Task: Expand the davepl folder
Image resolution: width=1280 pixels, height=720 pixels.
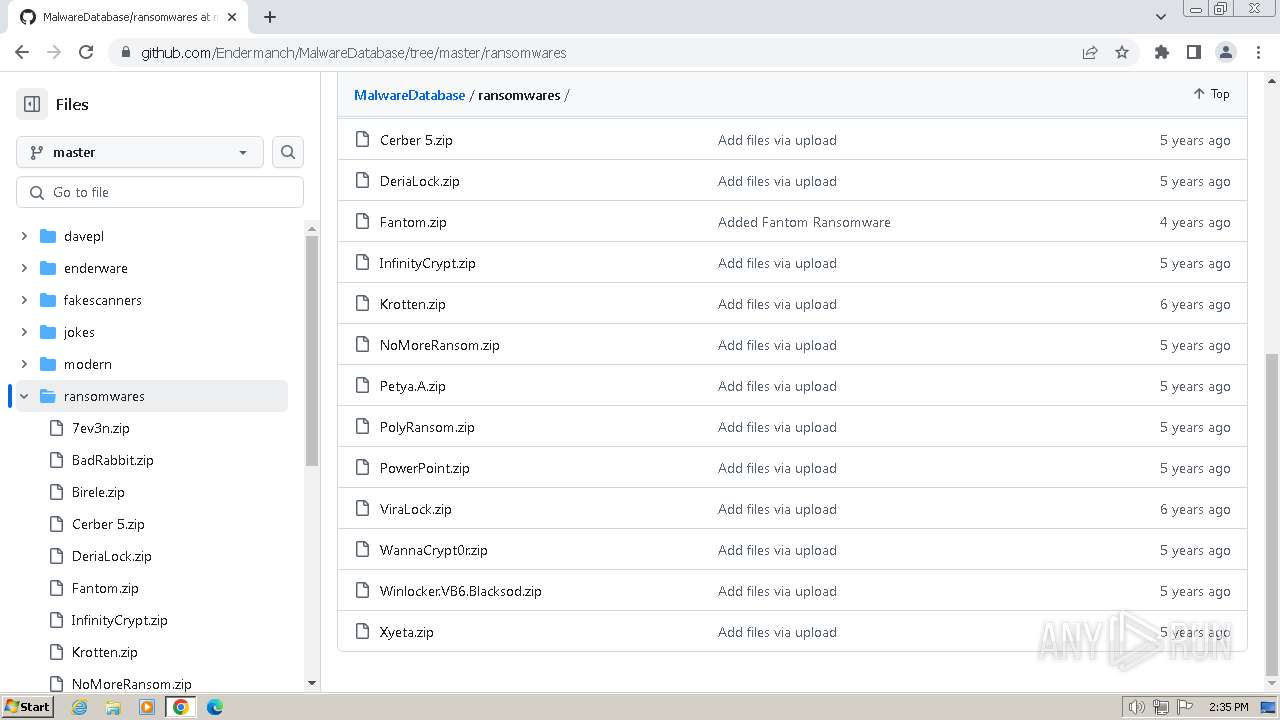Action: pos(24,236)
